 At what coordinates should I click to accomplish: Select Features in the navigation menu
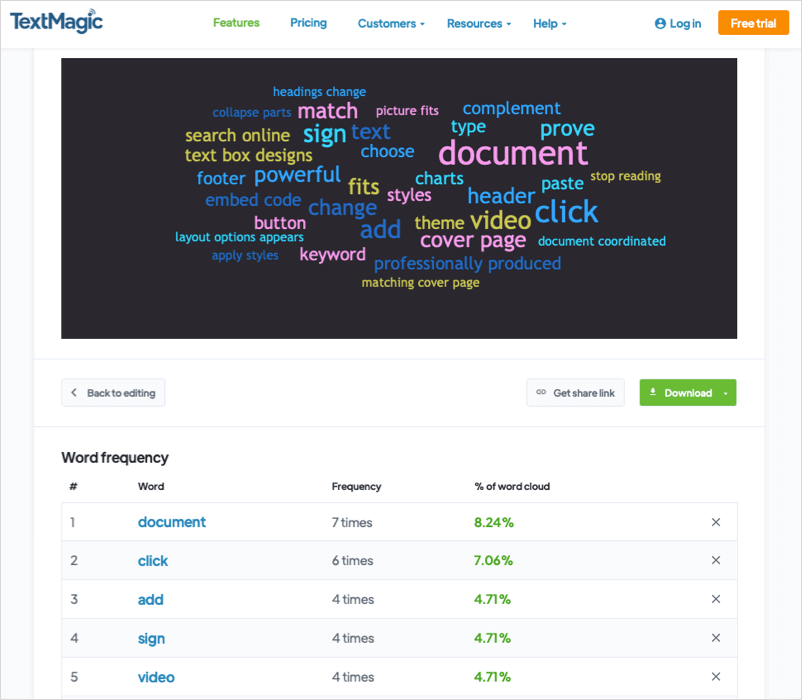(236, 23)
